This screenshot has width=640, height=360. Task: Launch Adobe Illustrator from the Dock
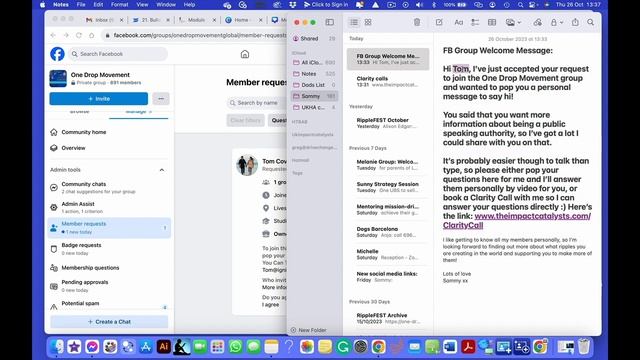click(x=164, y=347)
